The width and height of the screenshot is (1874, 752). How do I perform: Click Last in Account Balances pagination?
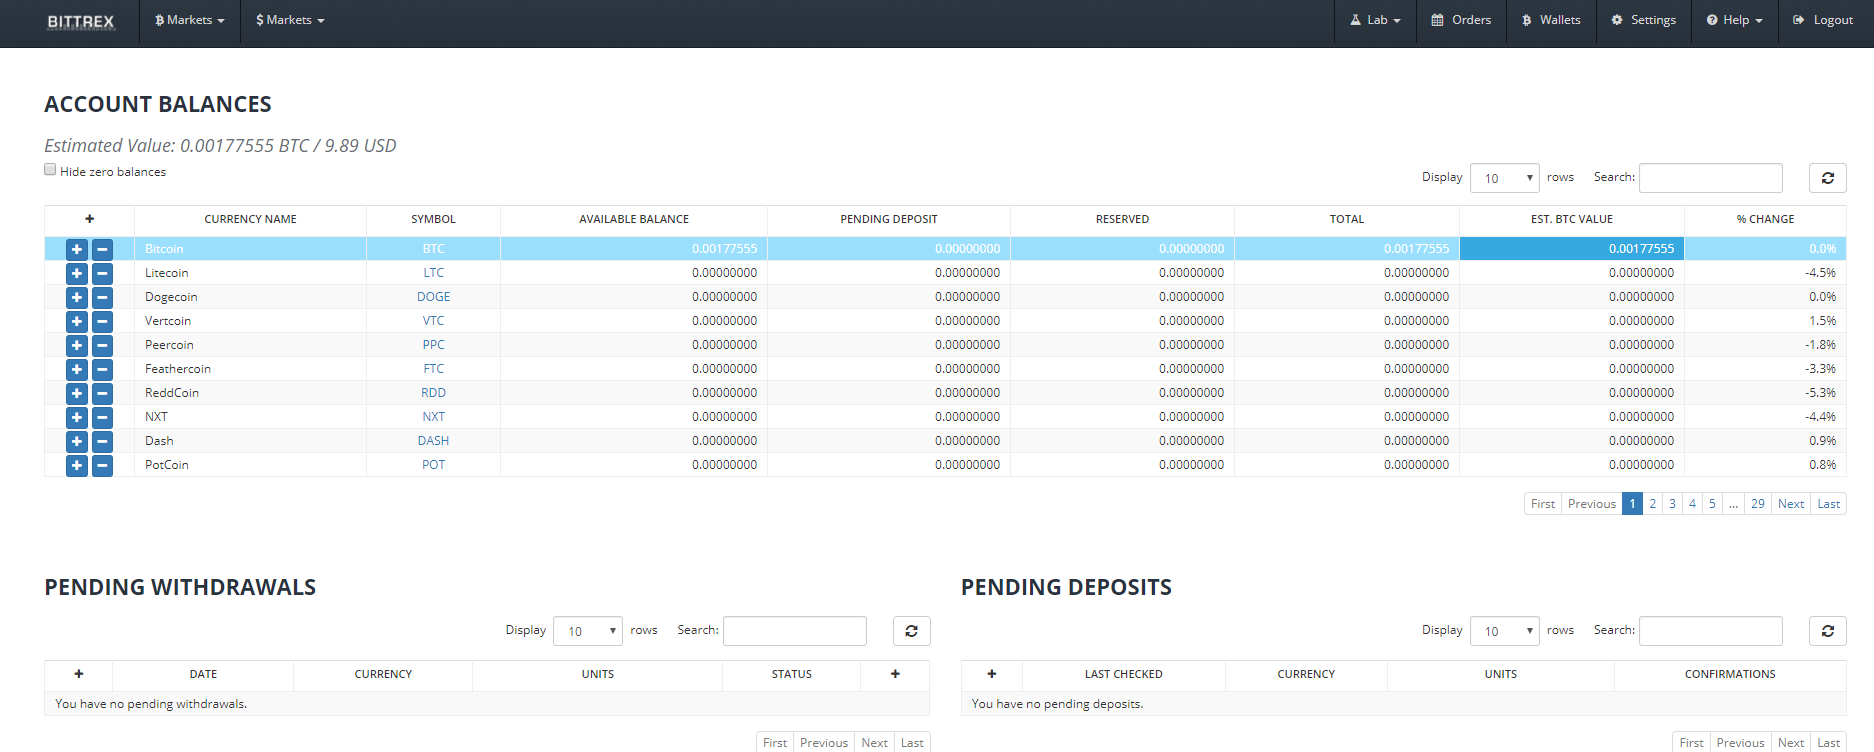click(1828, 504)
